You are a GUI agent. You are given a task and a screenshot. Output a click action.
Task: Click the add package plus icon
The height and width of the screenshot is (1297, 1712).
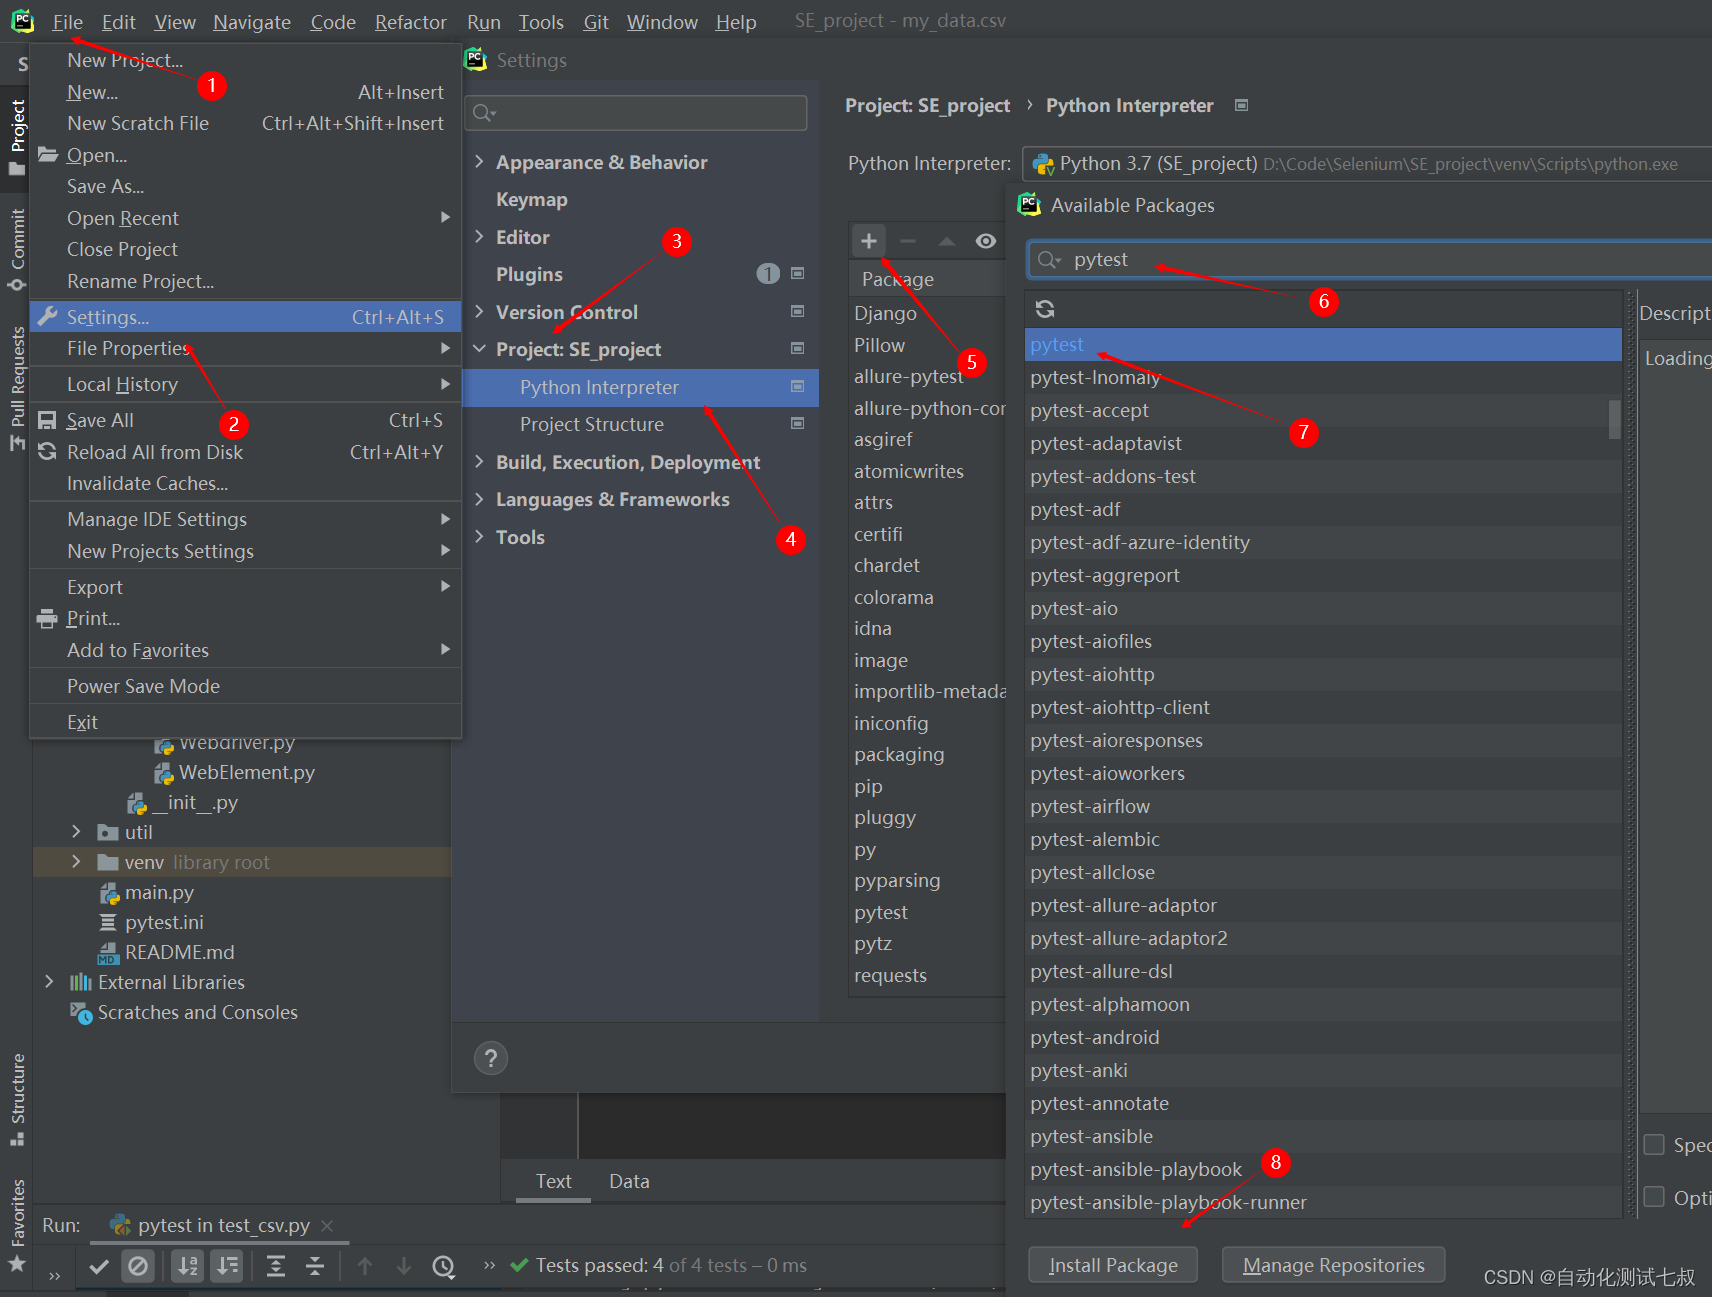pyautogui.click(x=868, y=241)
